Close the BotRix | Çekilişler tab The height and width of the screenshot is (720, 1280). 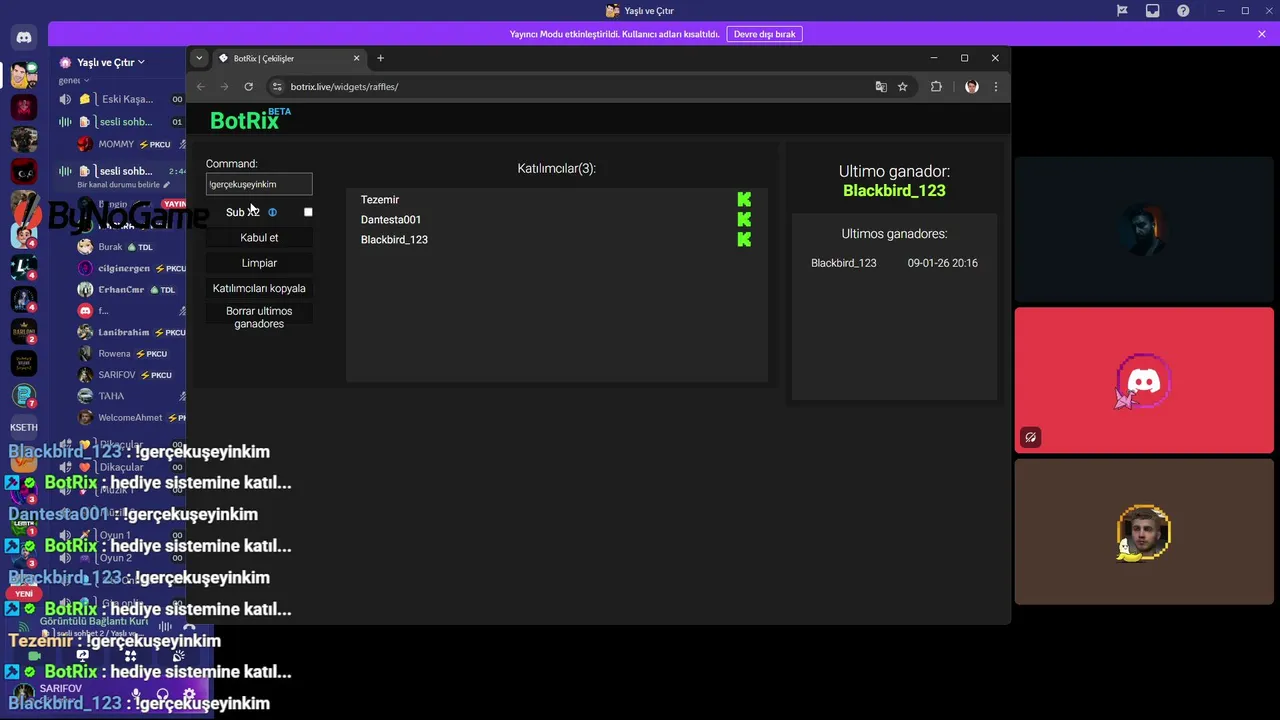[x=355, y=58]
